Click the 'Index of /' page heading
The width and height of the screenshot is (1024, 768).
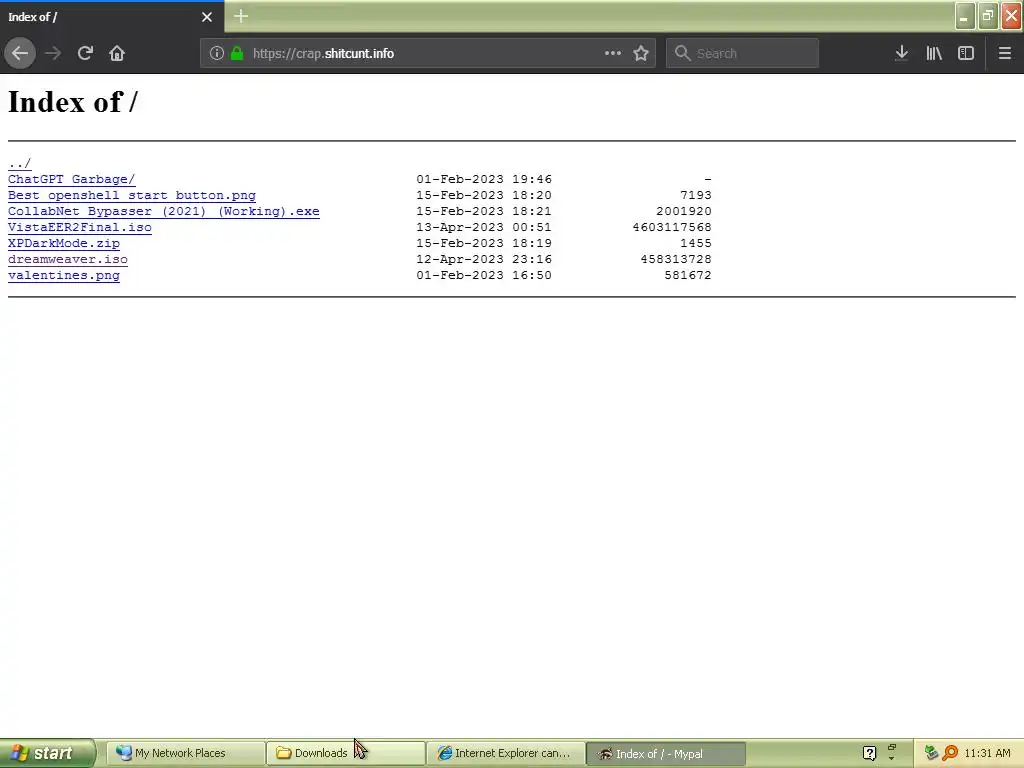click(72, 102)
